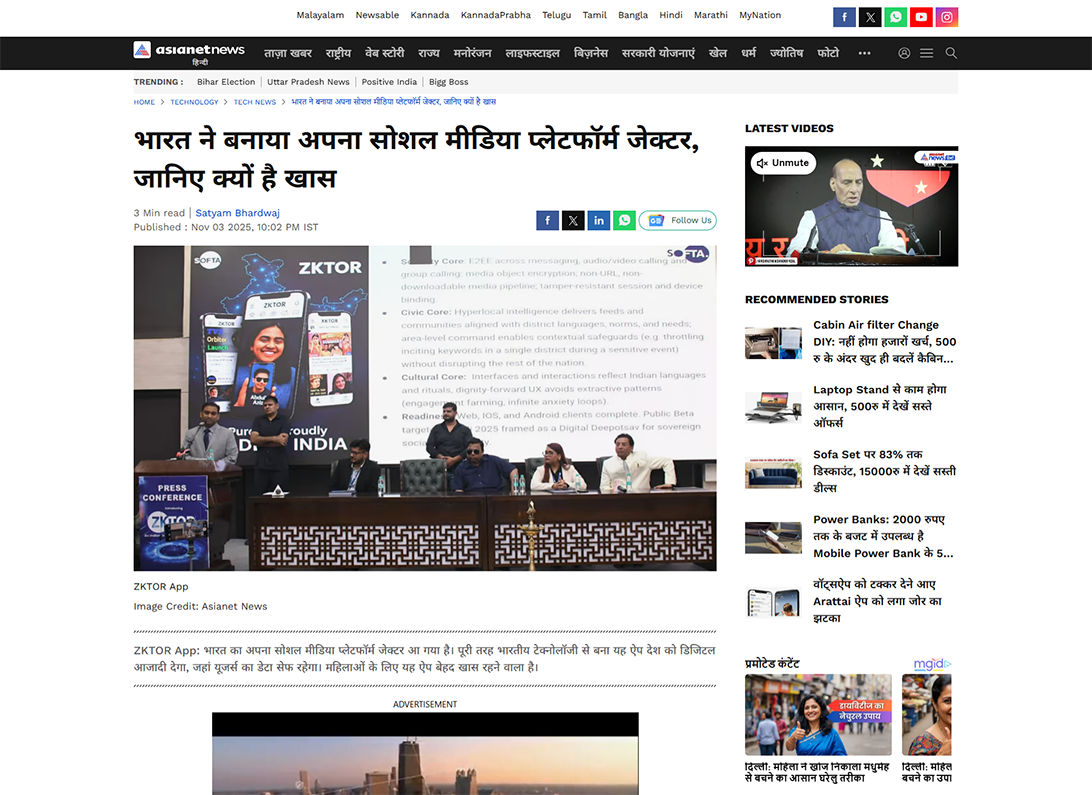
Task: Open Asianet News YouTube channel icon
Action: (921, 17)
